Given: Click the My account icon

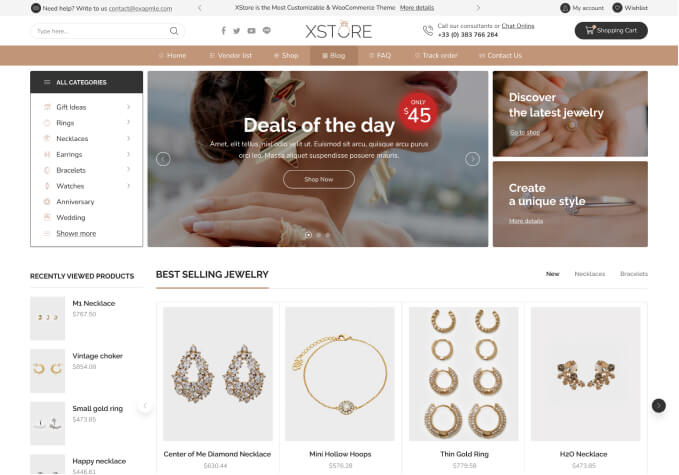Looking at the screenshot, I should [x=565, y=8].
